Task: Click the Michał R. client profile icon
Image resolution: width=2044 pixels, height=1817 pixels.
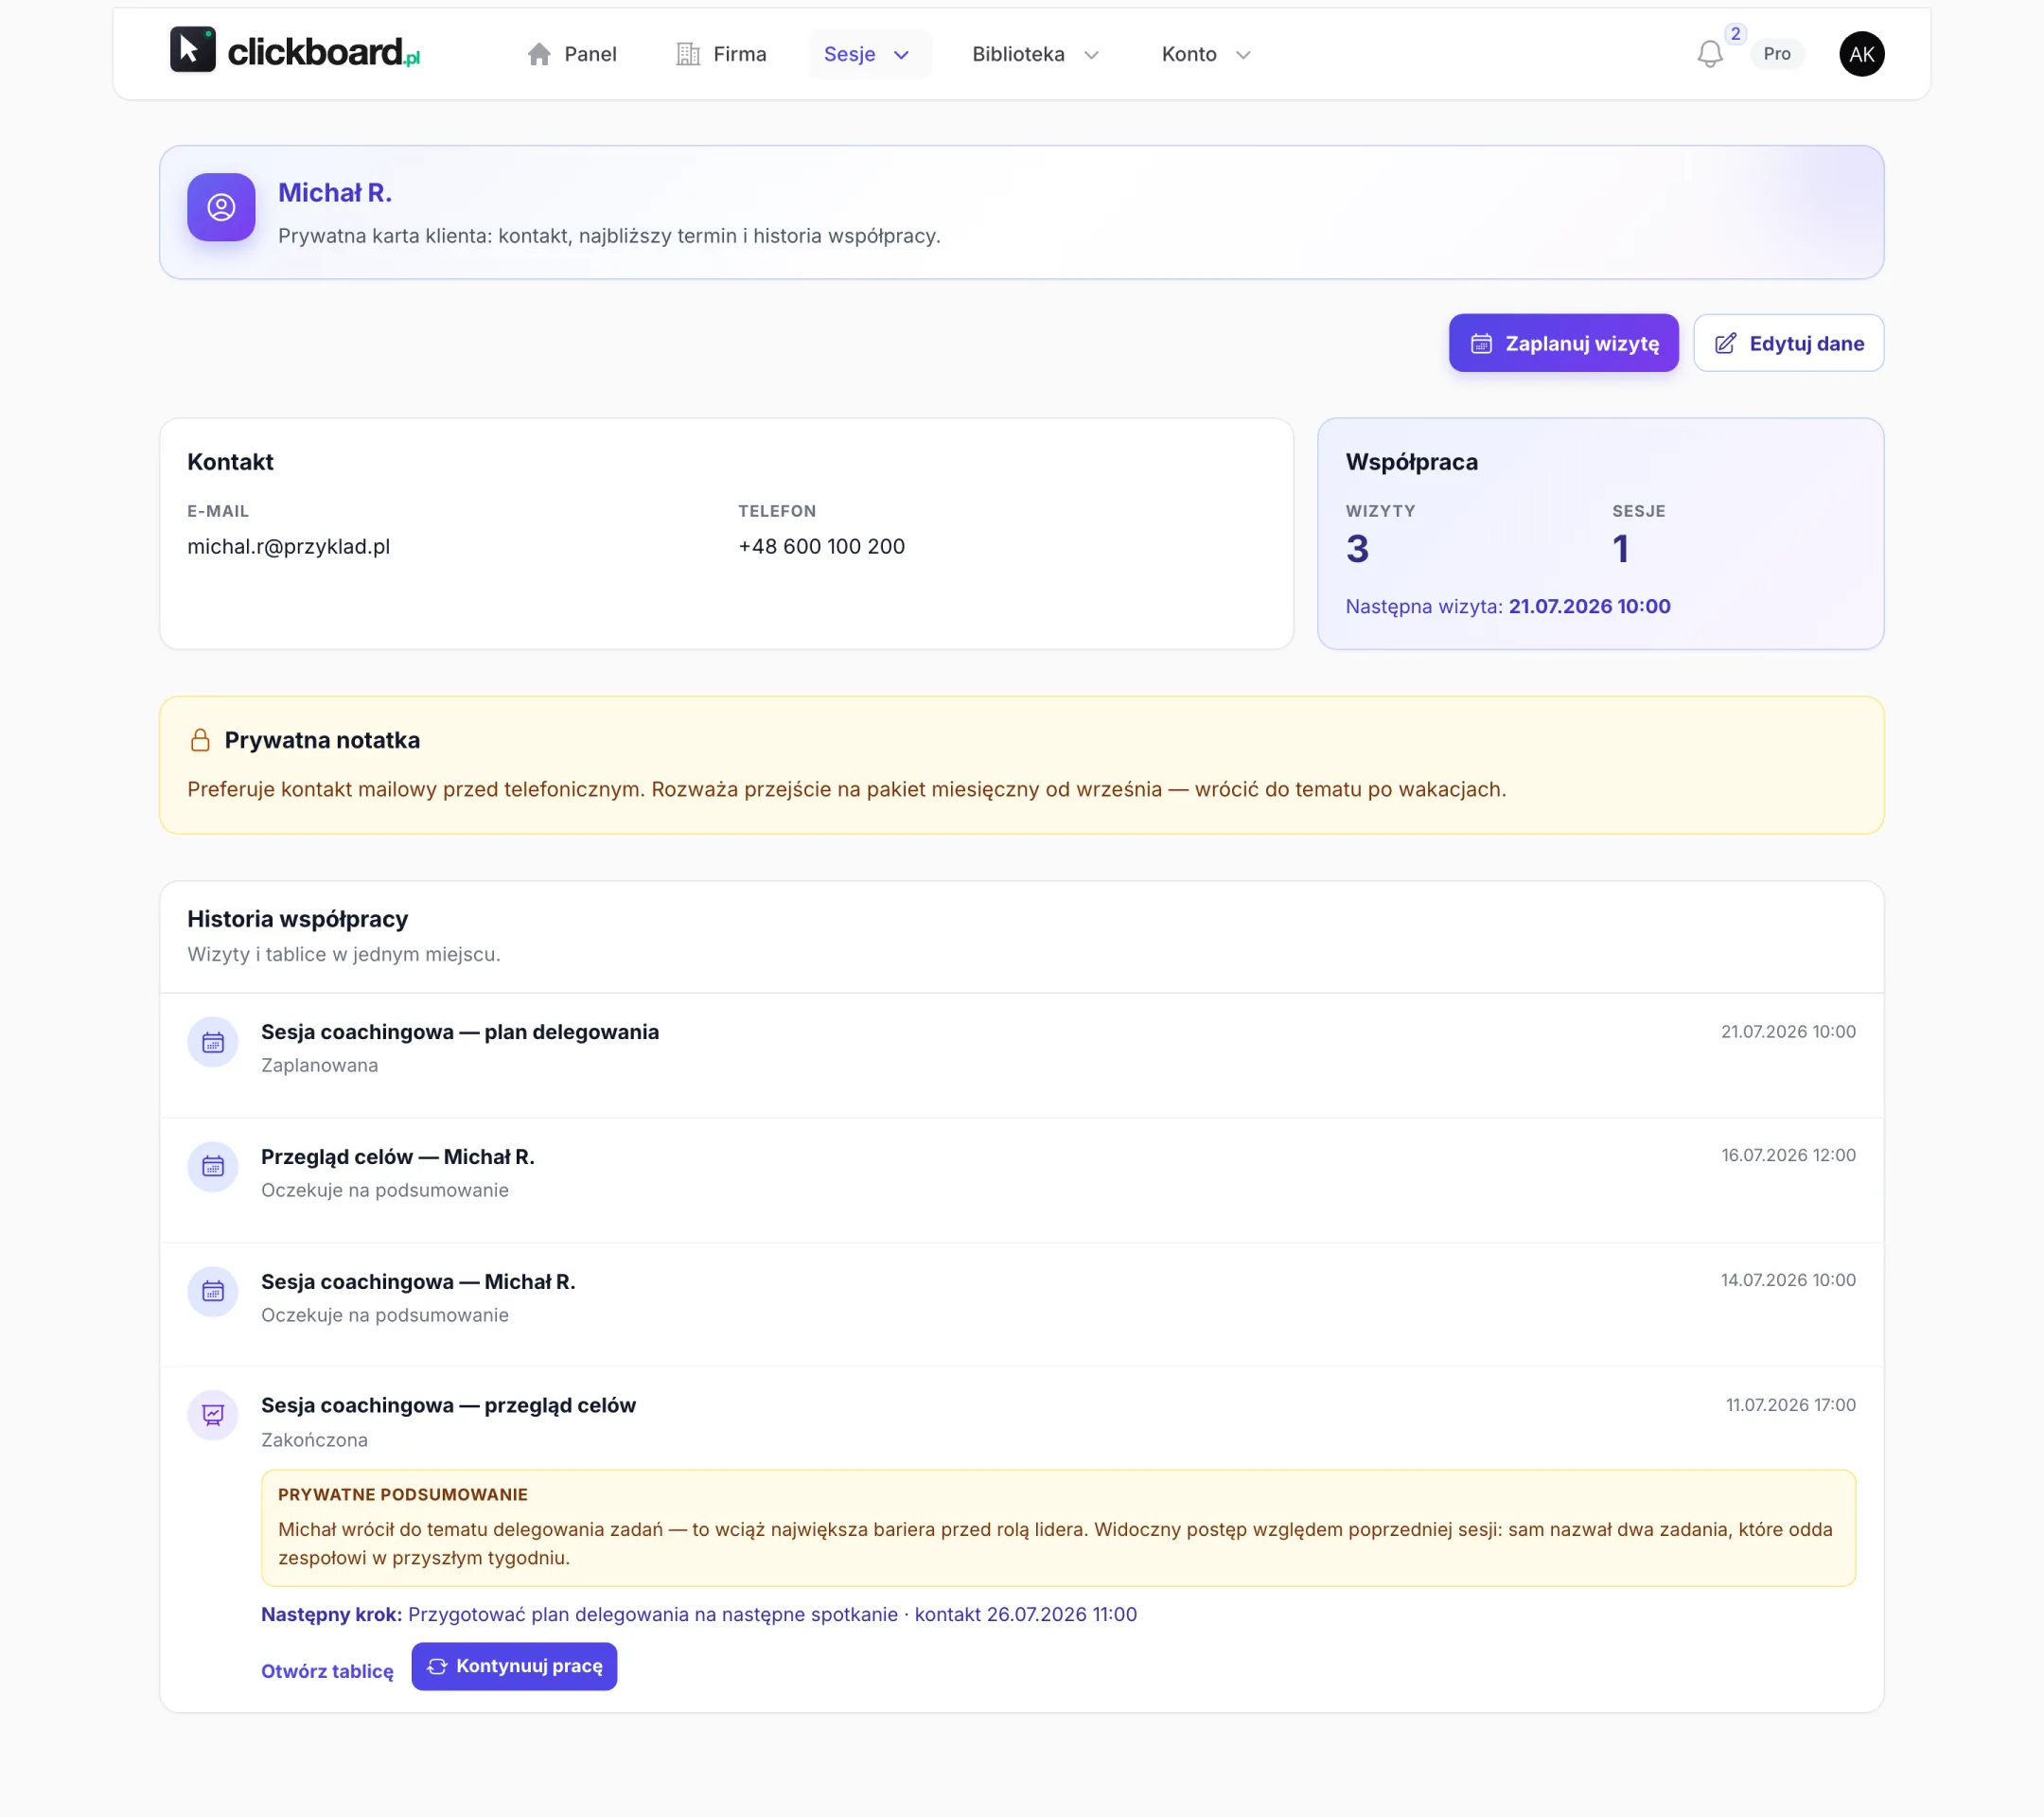Action: pos(221,207)
